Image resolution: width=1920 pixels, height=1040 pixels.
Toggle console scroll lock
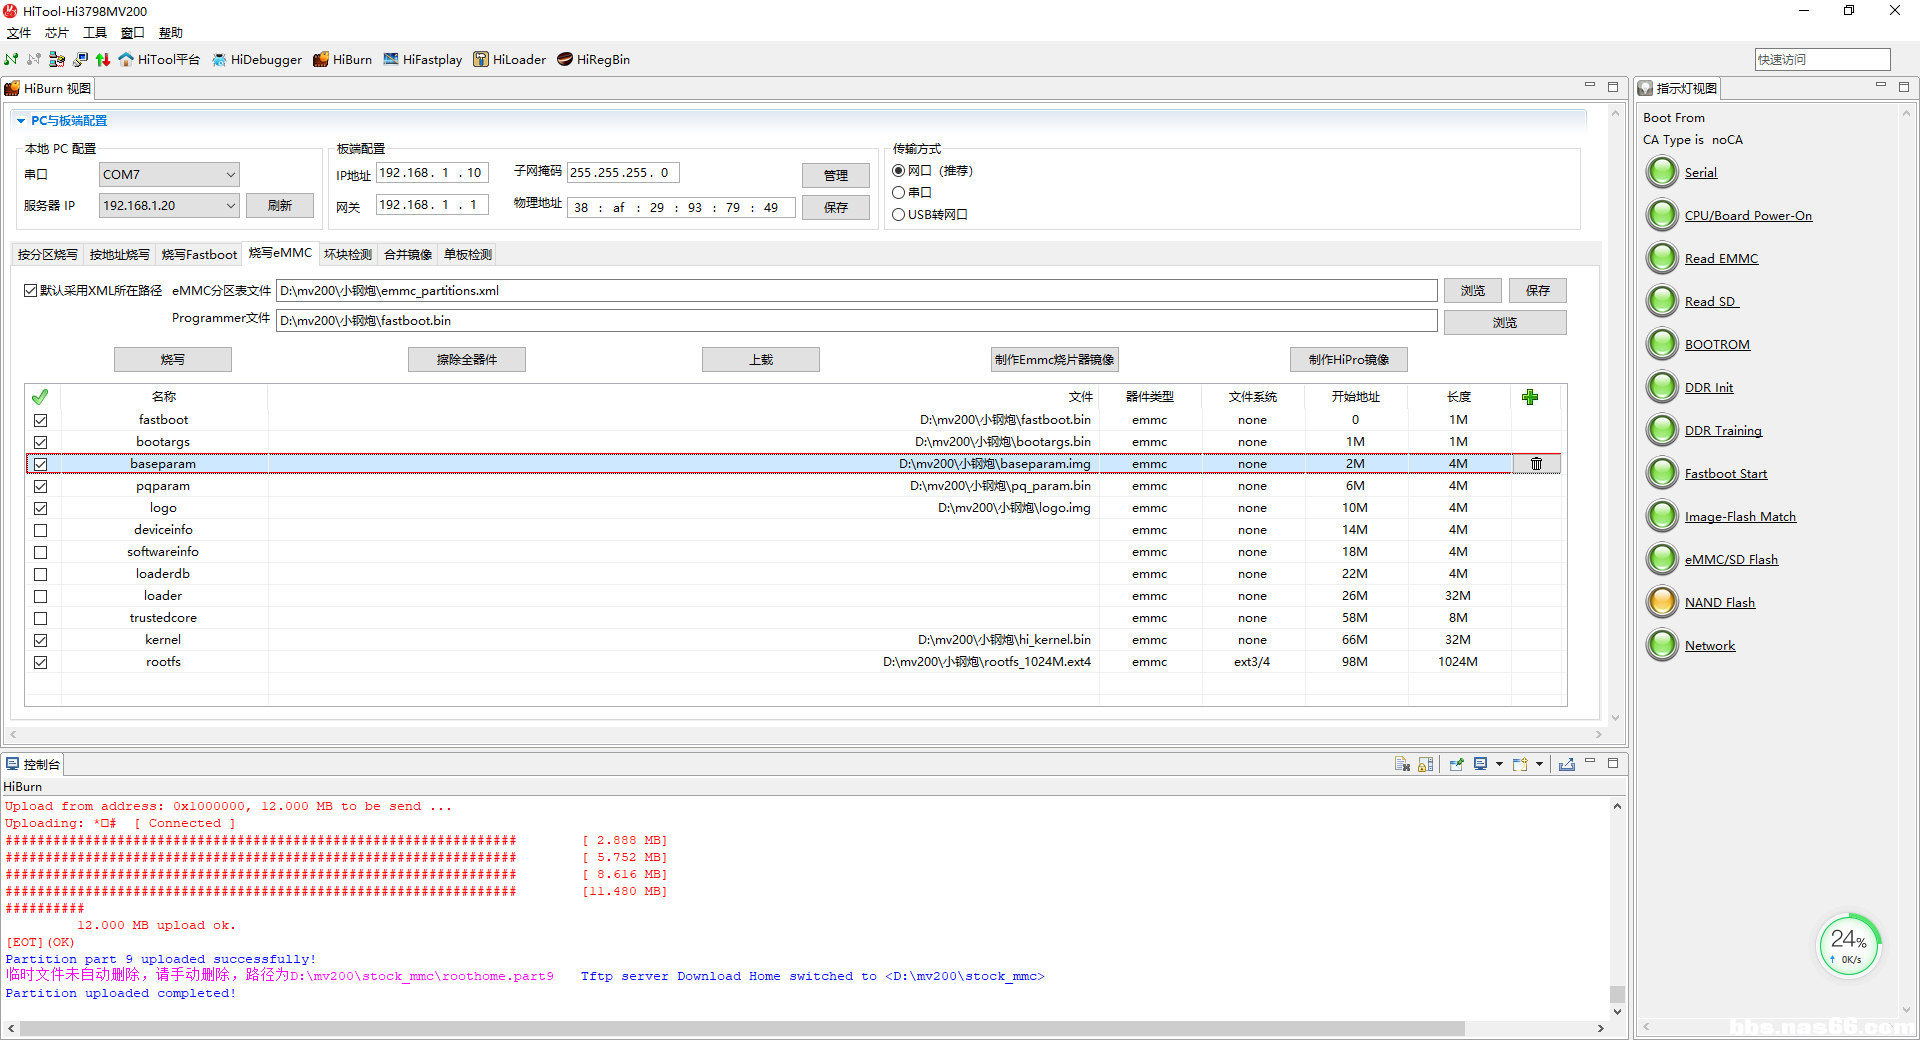pyautogui.click(x=1426, y=764)
